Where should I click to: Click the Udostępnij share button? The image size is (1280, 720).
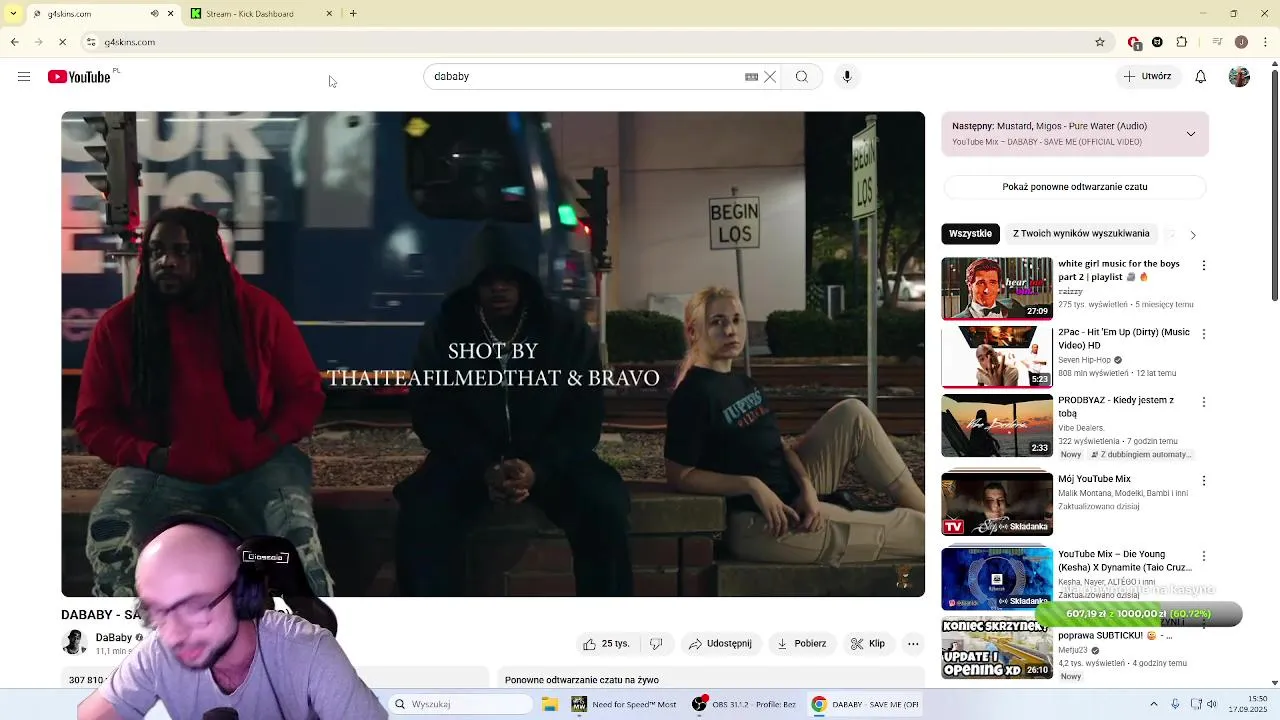[x=718, y=644]
